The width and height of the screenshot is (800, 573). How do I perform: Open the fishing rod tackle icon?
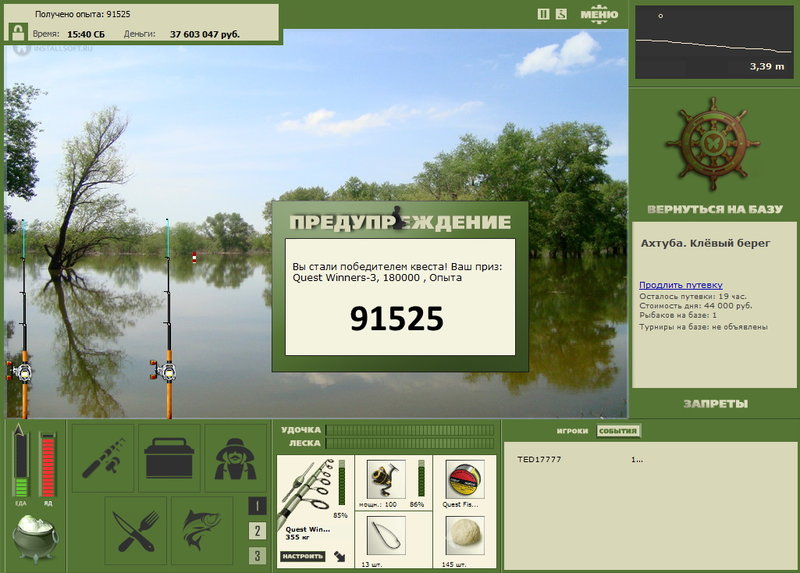[x=103, y=458]
